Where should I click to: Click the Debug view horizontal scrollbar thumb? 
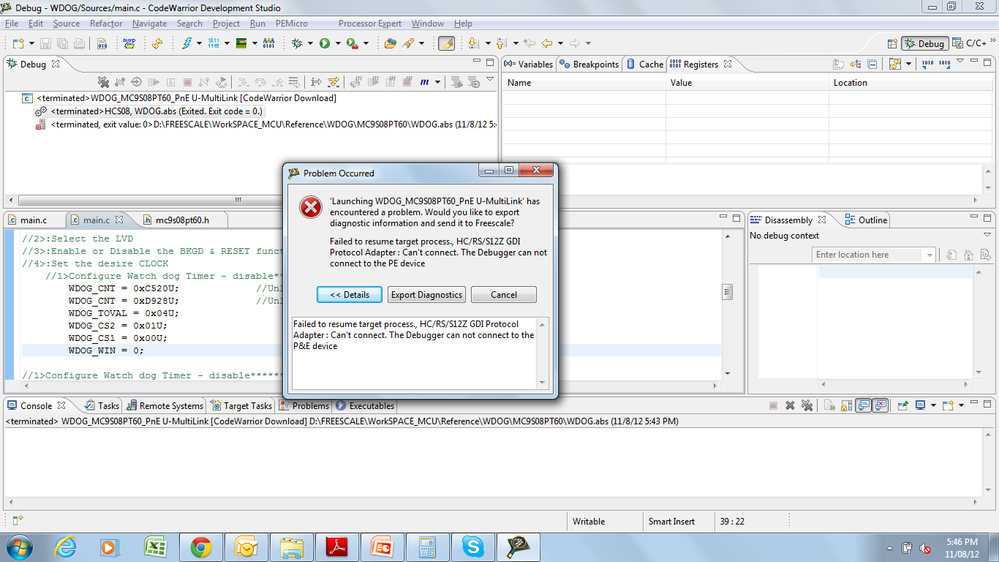[238, 199]
